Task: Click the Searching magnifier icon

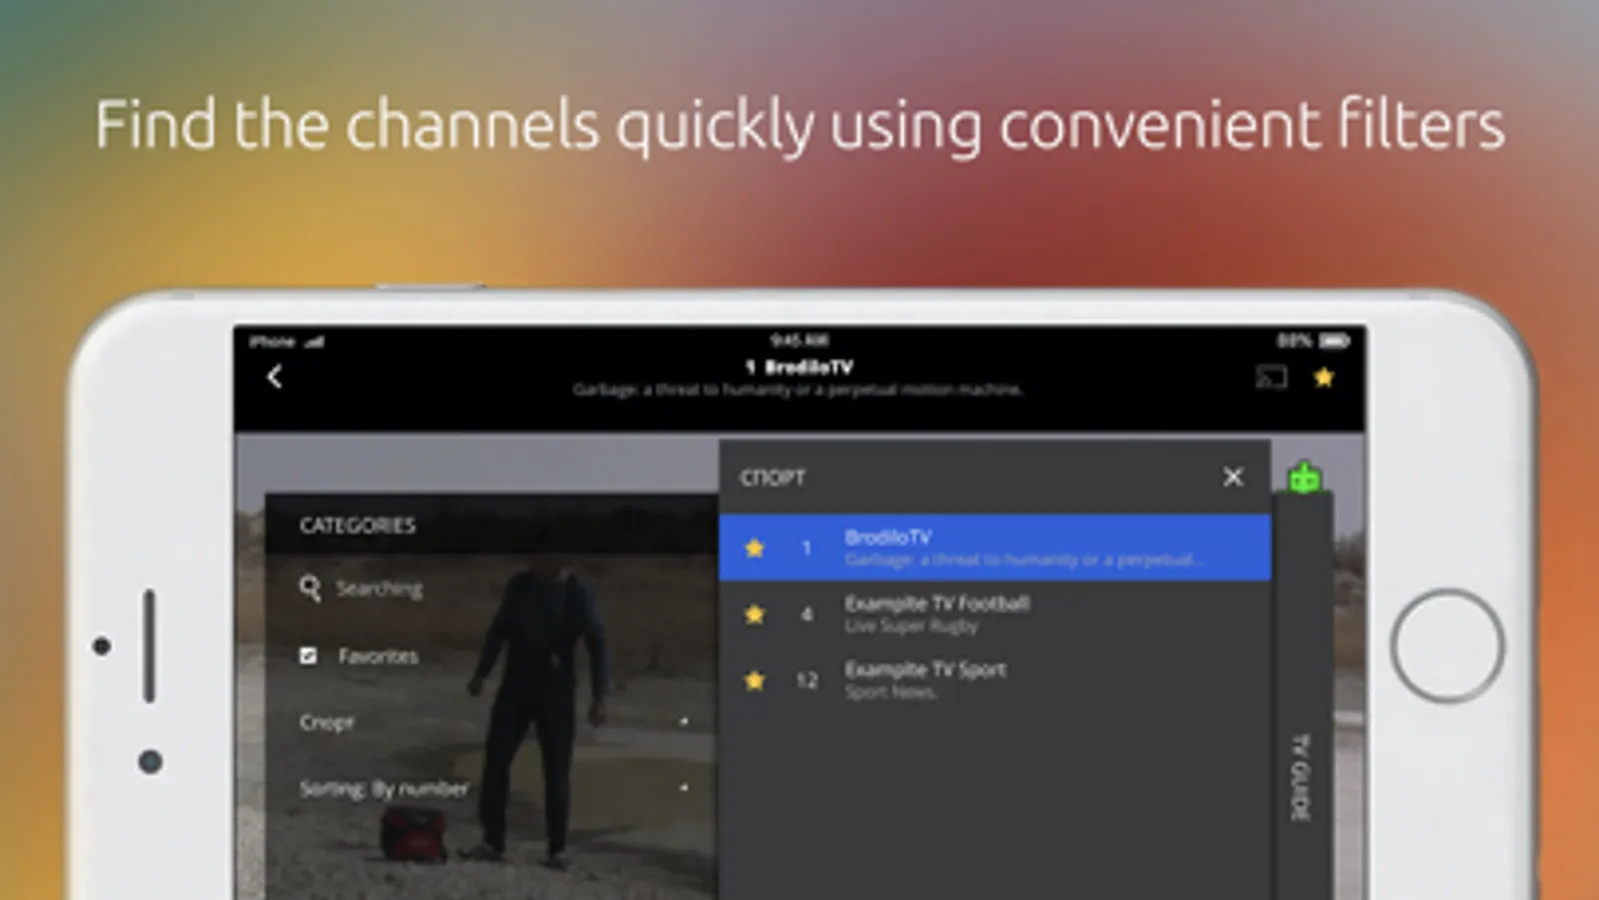Action: 310,588
